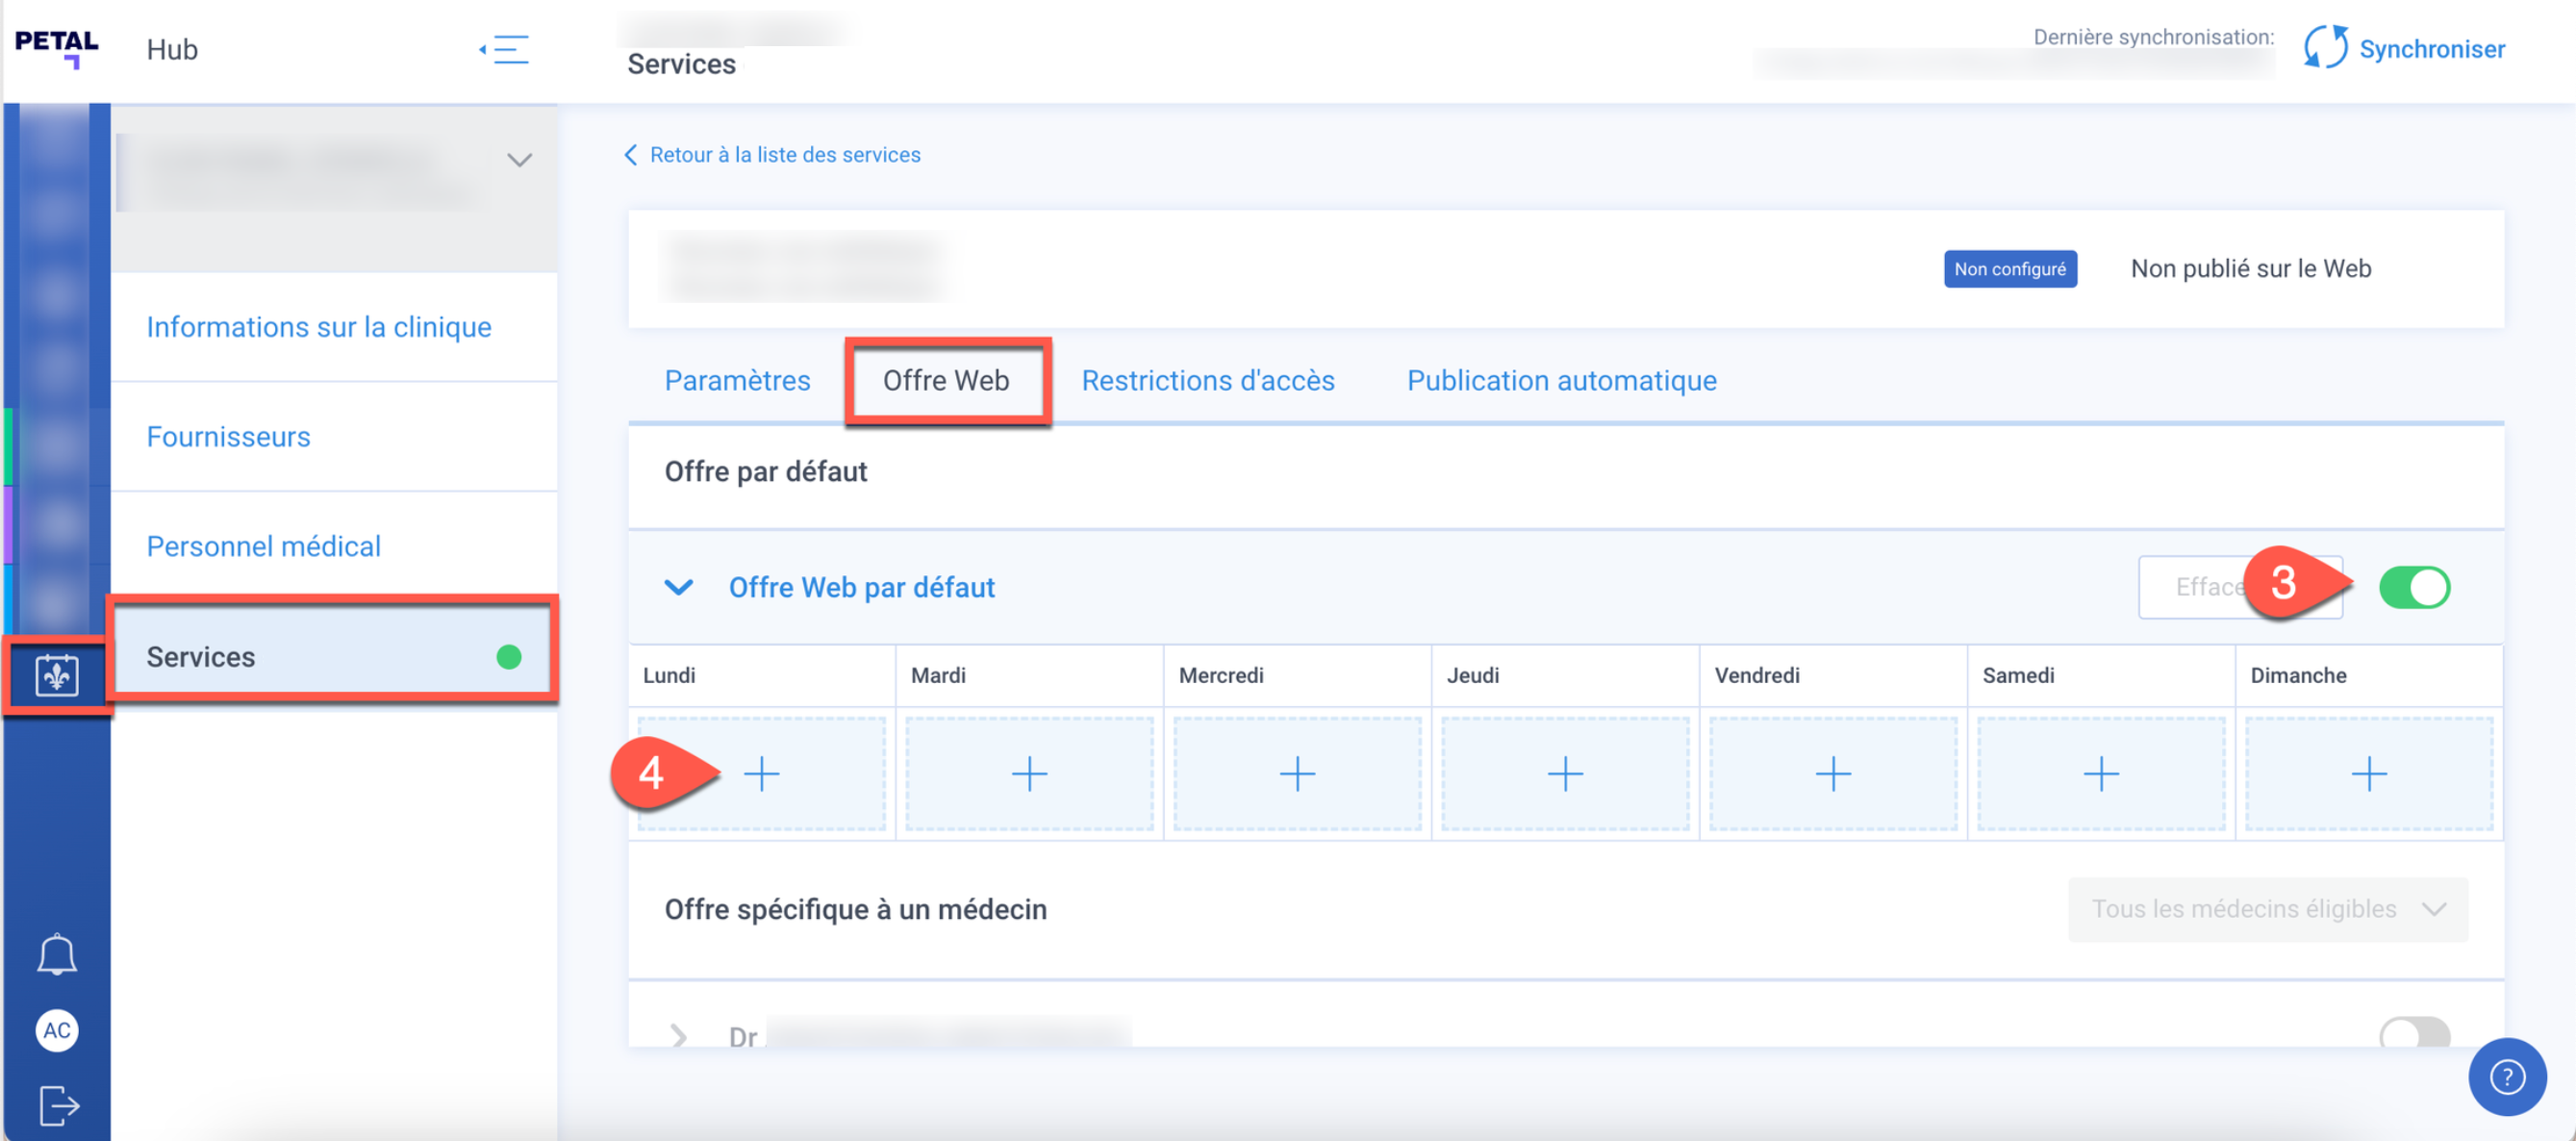Collapse the Offre Web par défaut section
The height and width of the screenshot is (1141, 2576).
[x=679, y=587]
